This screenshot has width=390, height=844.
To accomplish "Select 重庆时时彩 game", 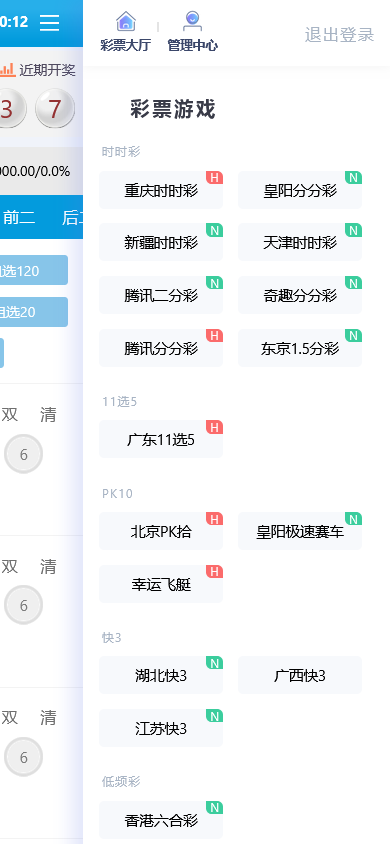I will [x=161, y=191].
